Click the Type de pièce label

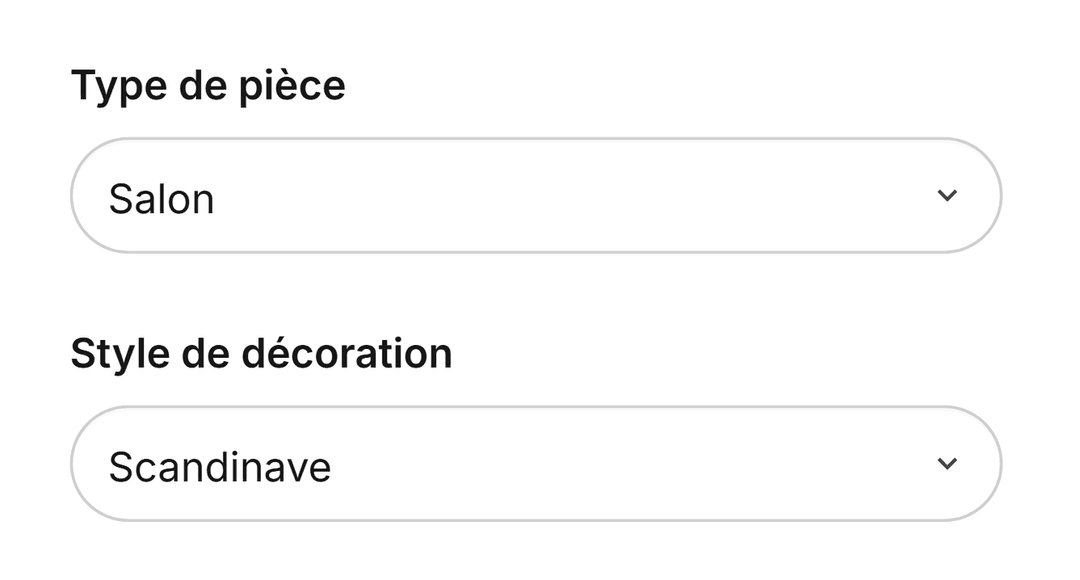(208, 86)
